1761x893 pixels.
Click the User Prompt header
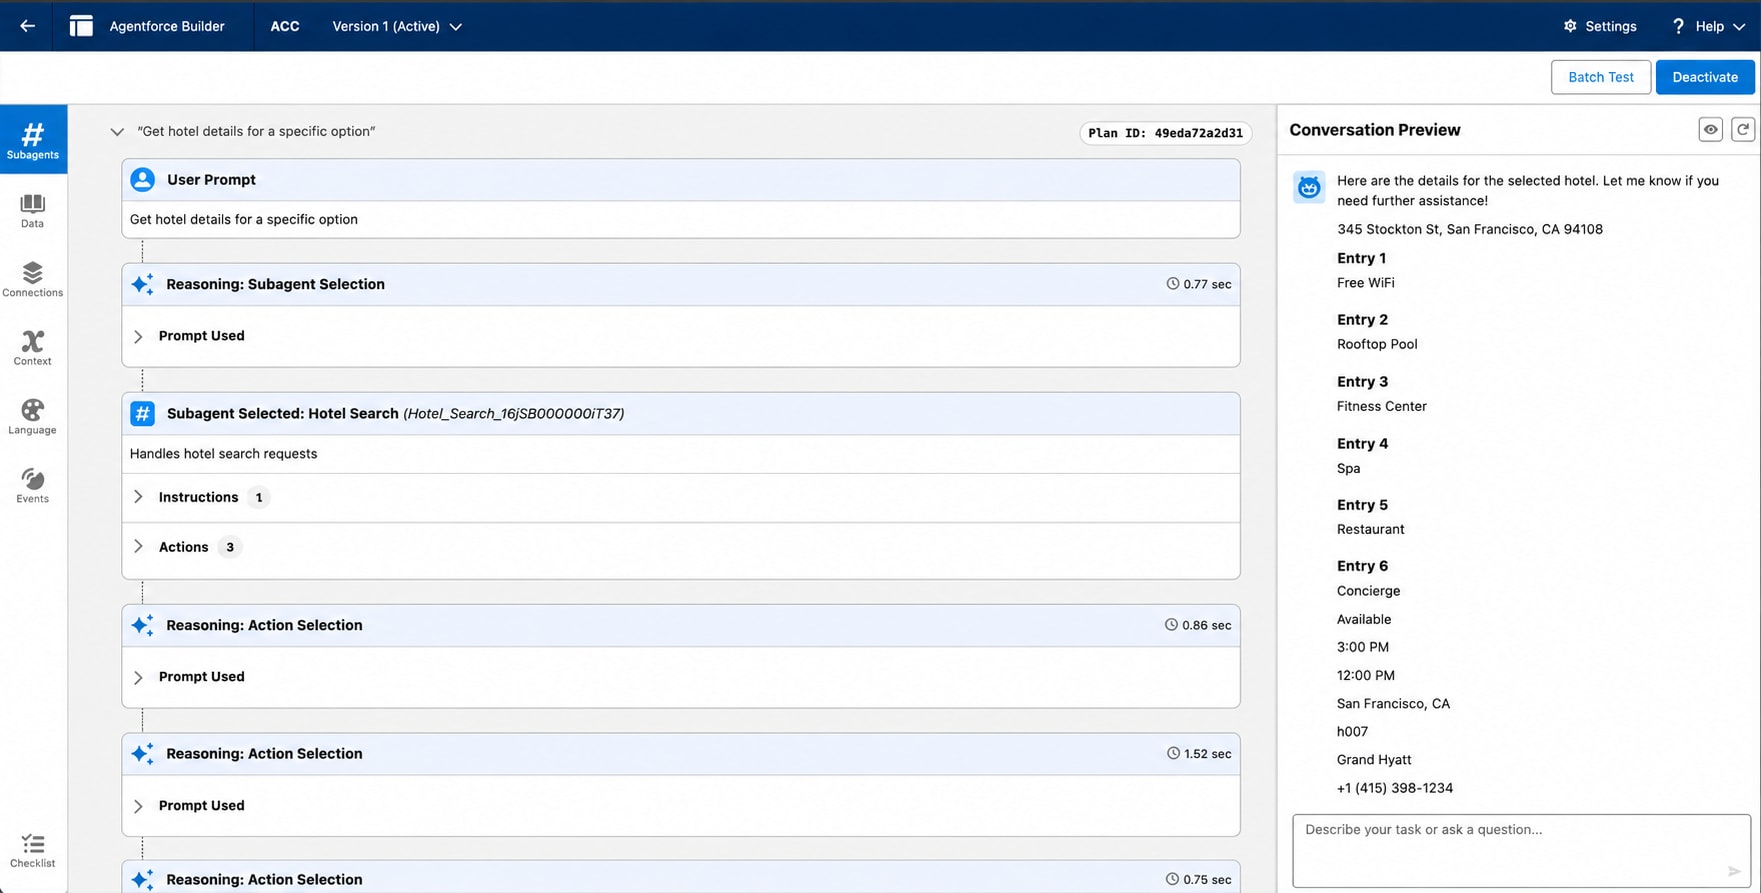point(681,180)
